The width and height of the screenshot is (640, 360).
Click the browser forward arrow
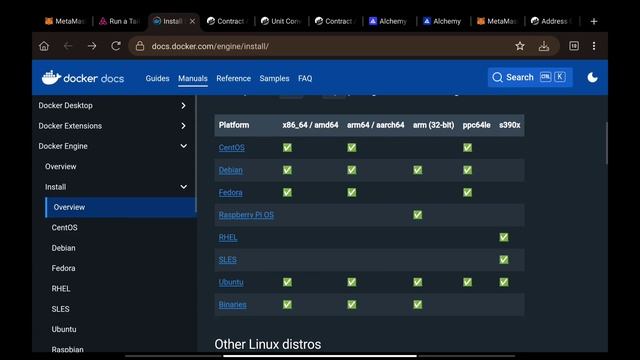pyautogui.click(x=92, y=46)
